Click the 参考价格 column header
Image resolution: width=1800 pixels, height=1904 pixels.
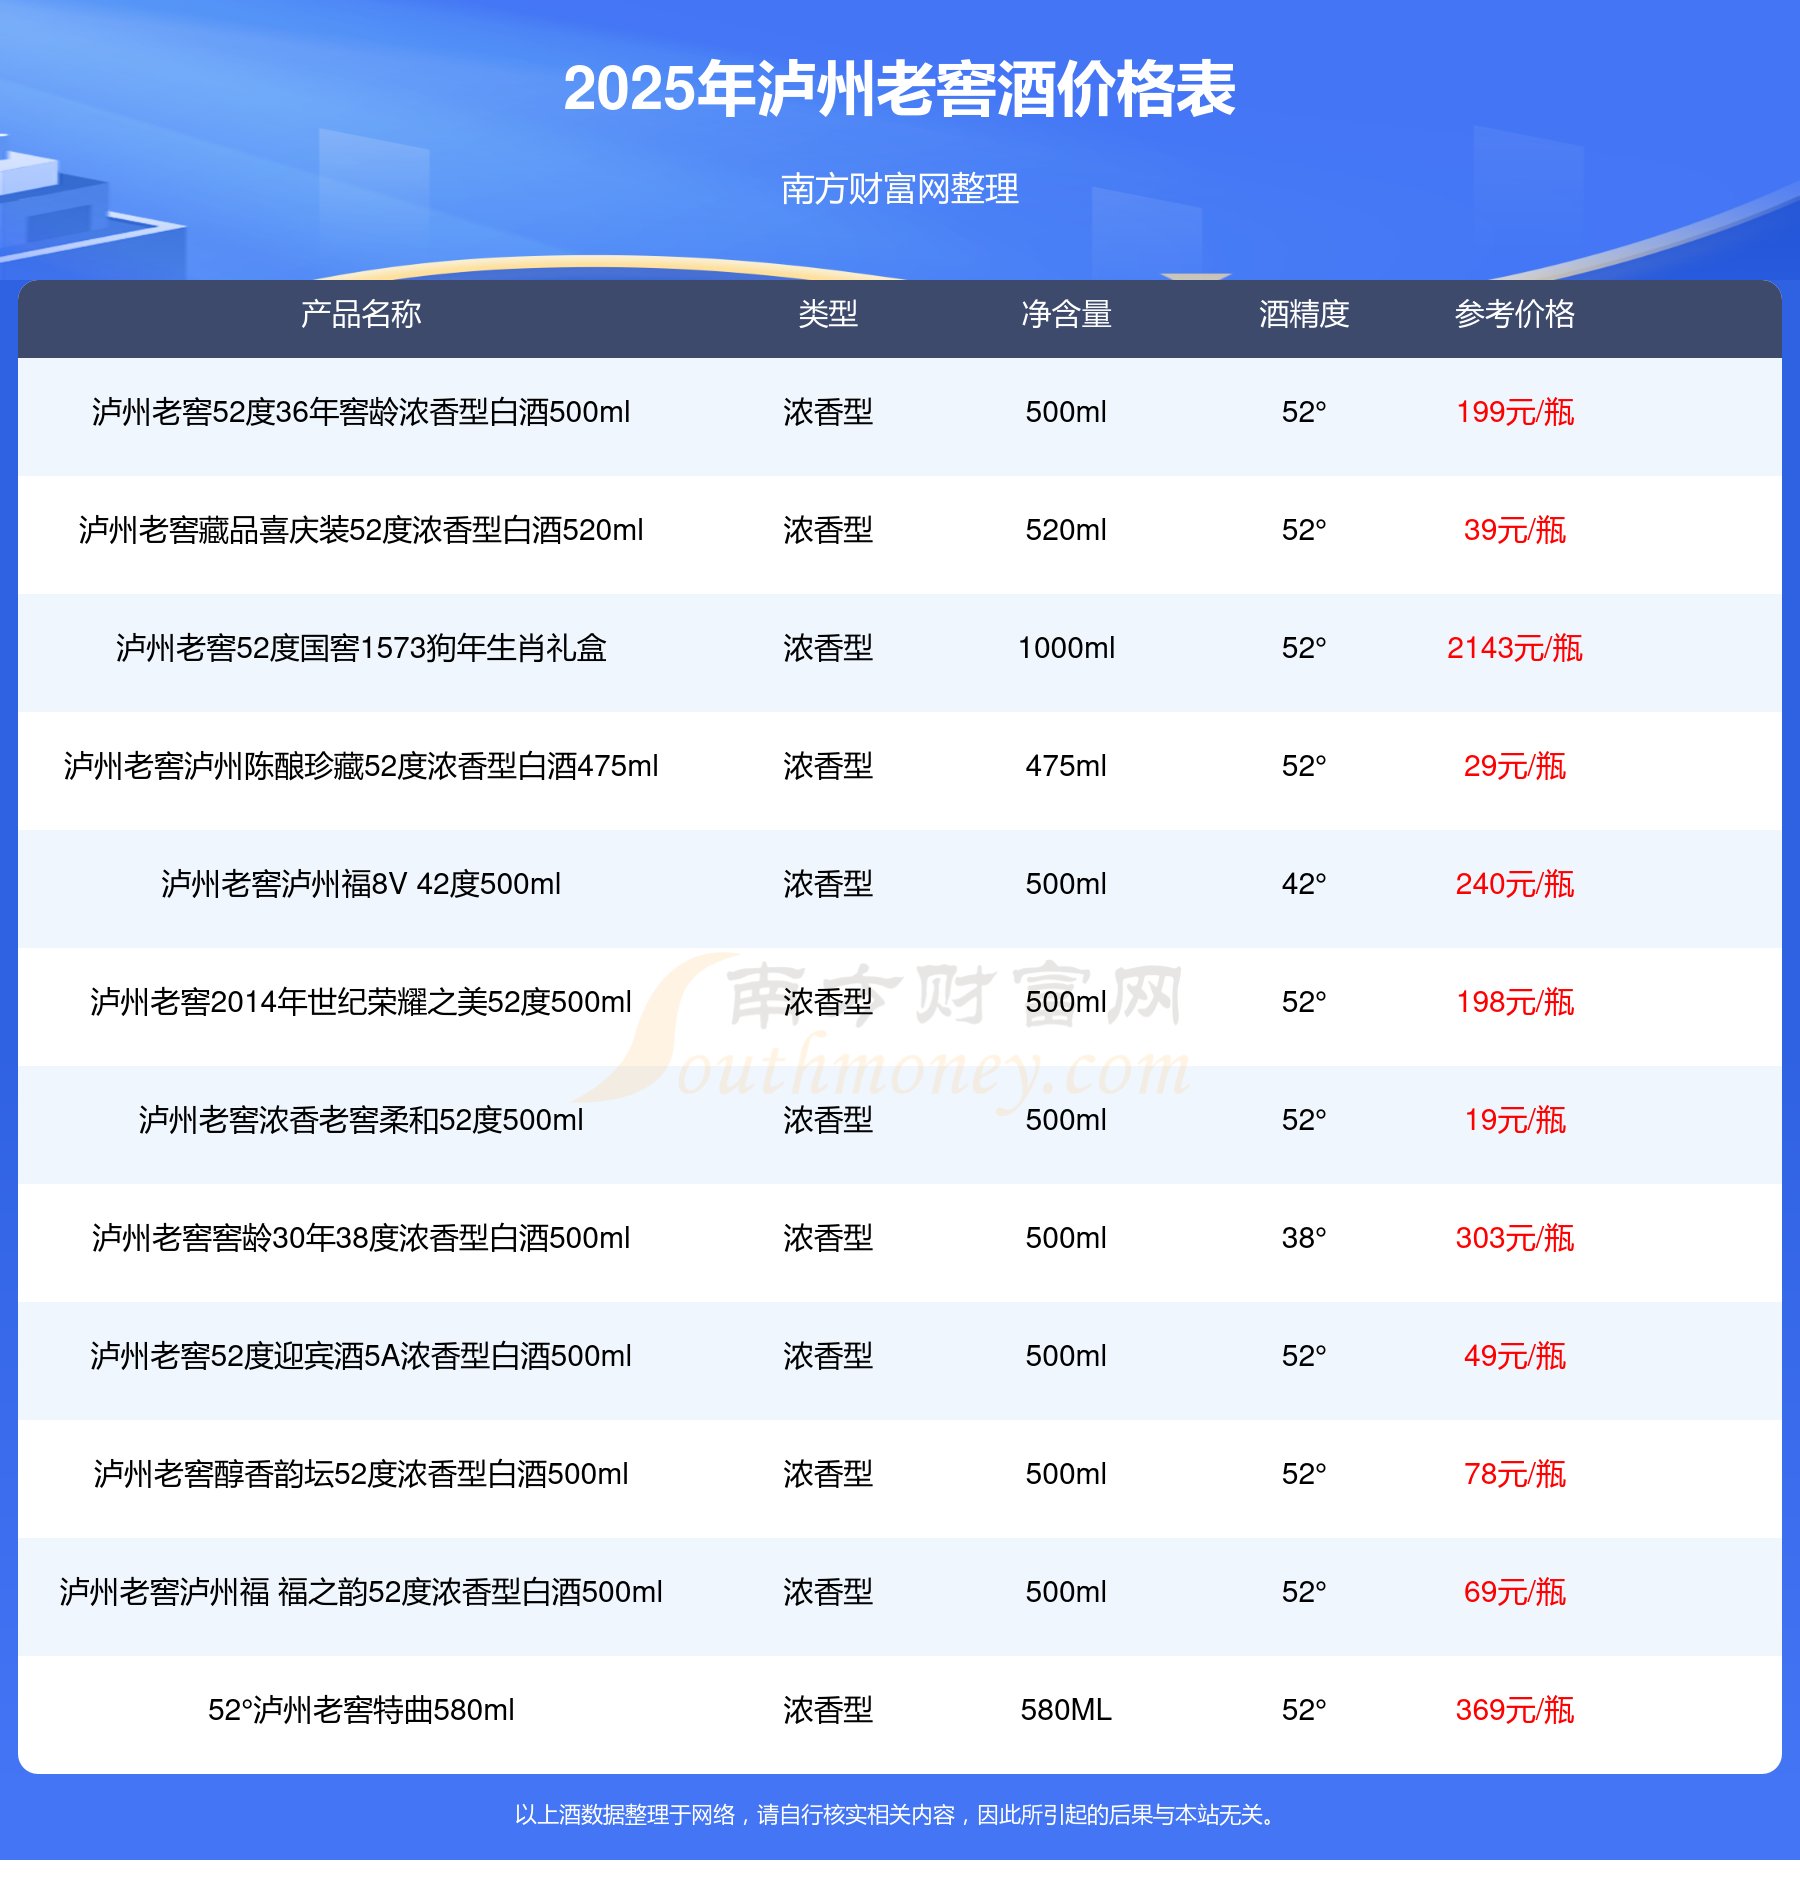click(1515, 314)
